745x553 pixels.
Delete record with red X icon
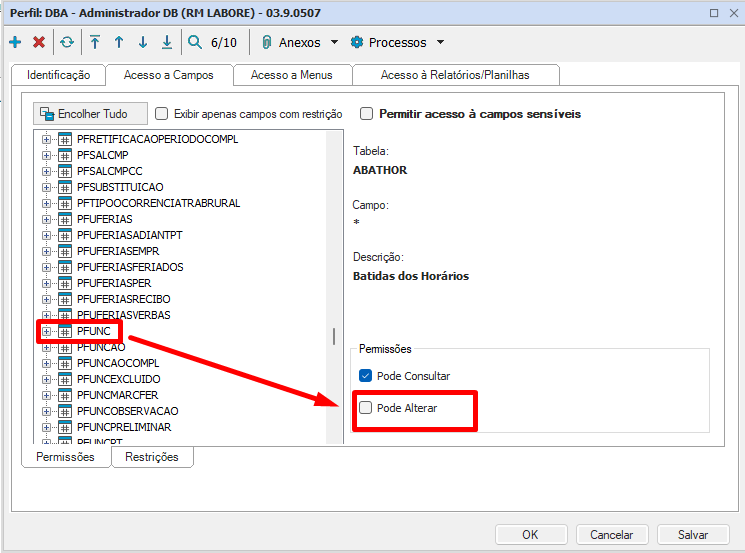click(x=39, y=42)
